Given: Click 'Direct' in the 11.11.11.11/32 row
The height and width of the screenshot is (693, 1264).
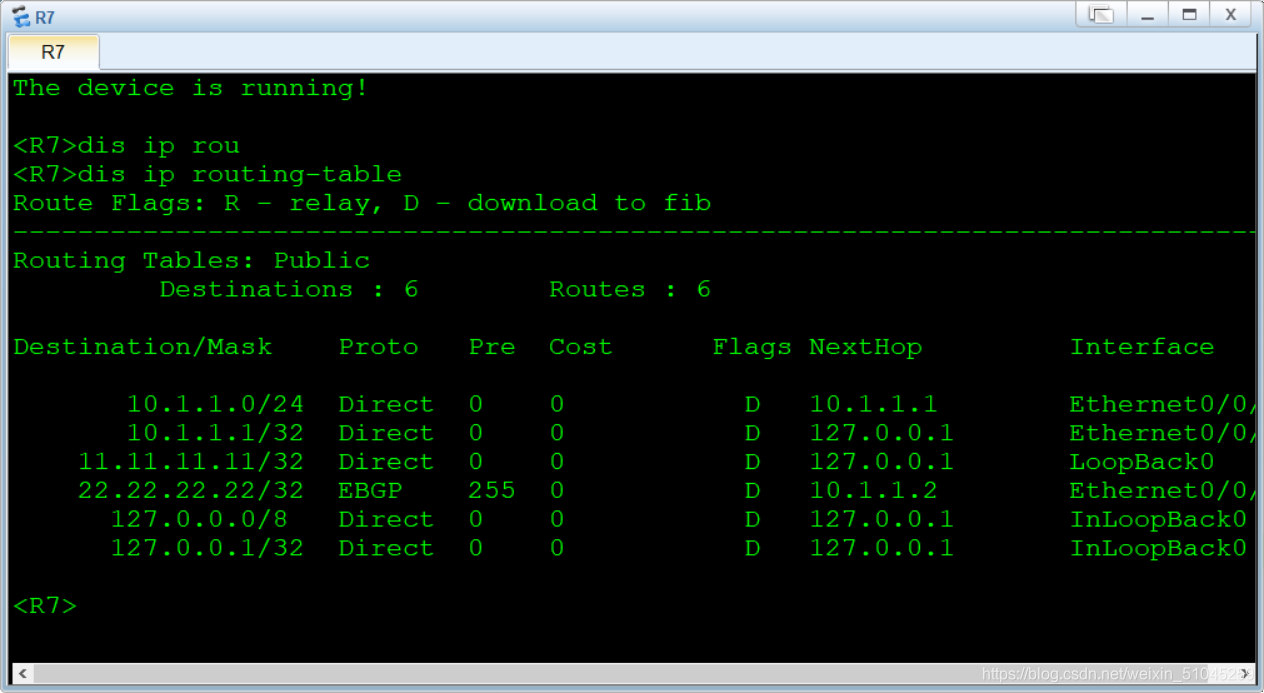Looking at the screenshot, I should (x=386, y=463).
